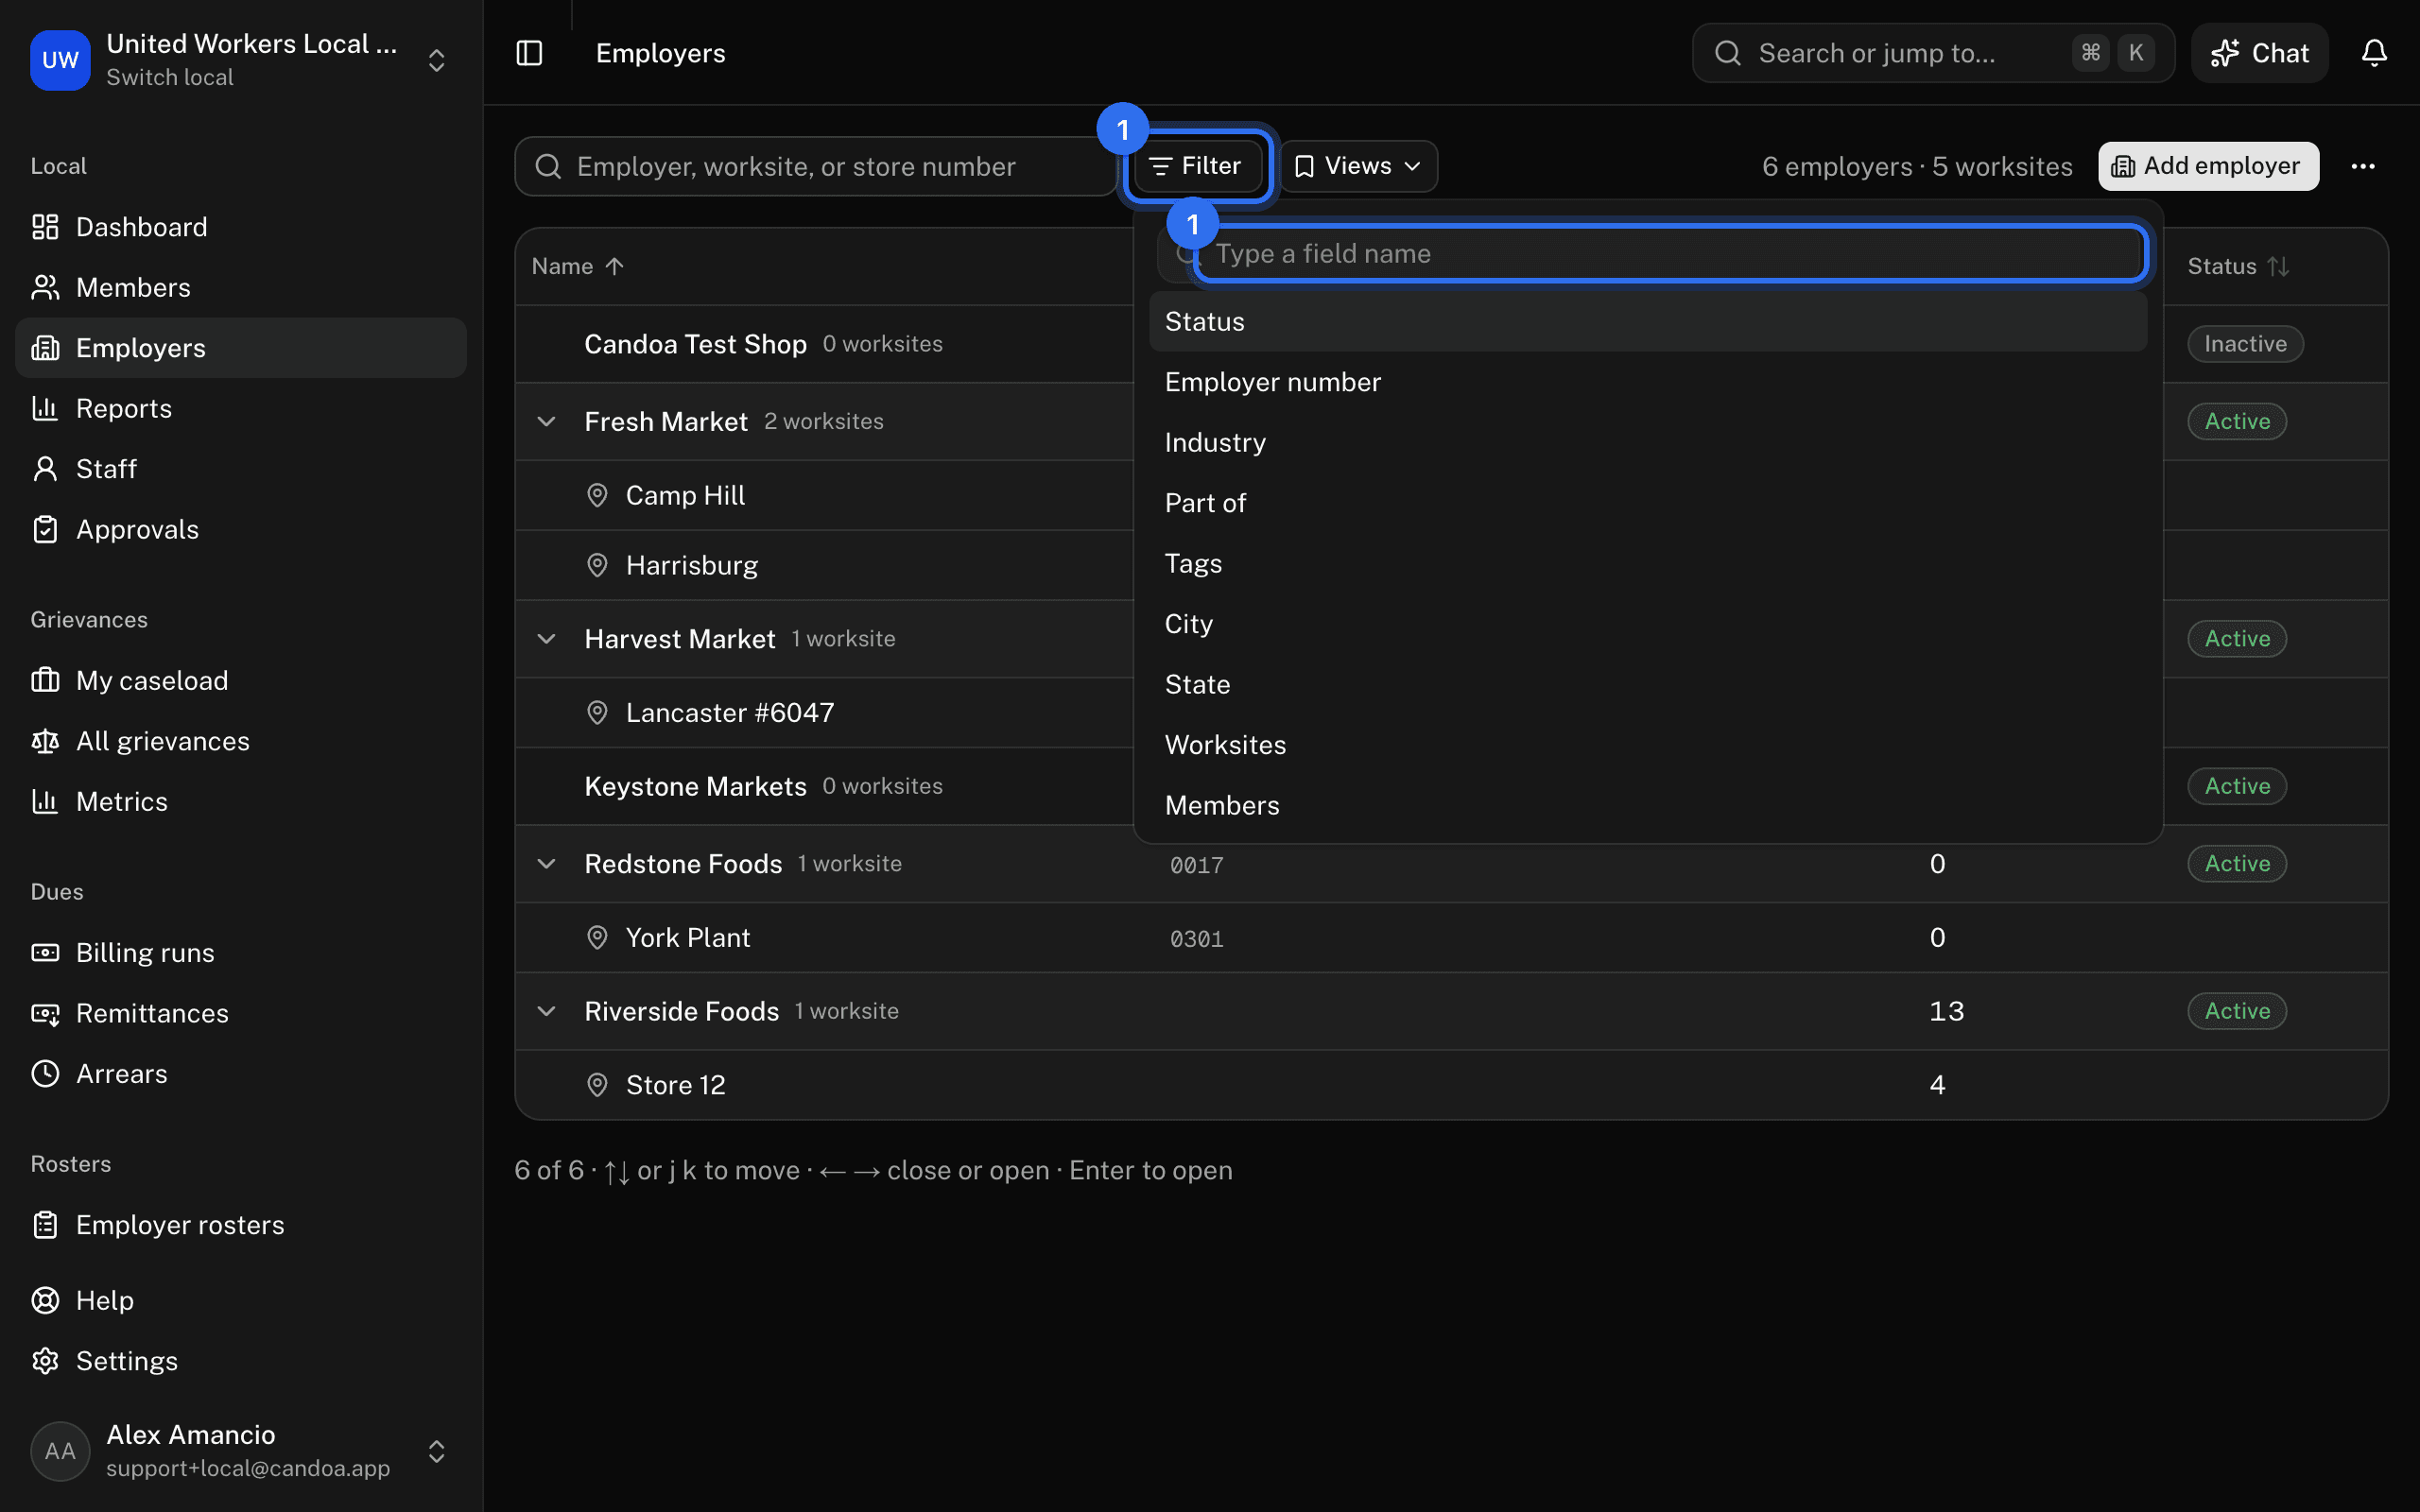The height and width of the screenshot is (1512, 2420).
Task: Open All grievances
Action: (x=241, y=741)
